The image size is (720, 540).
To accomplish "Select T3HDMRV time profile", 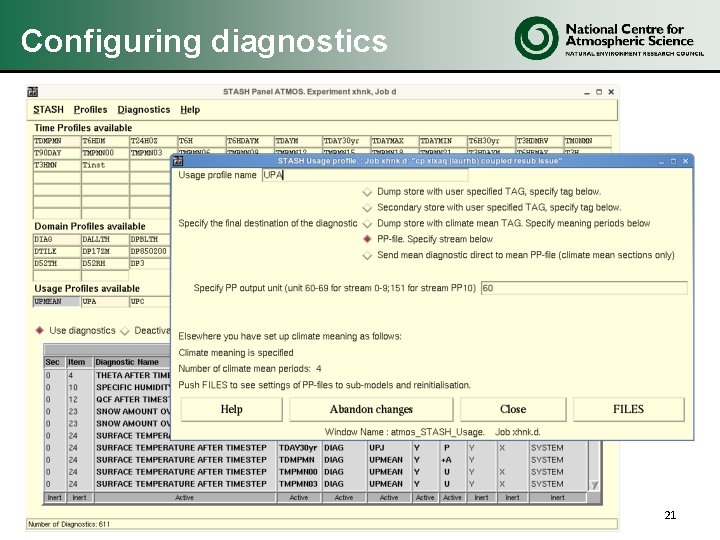I will click(x=539, y=141).
